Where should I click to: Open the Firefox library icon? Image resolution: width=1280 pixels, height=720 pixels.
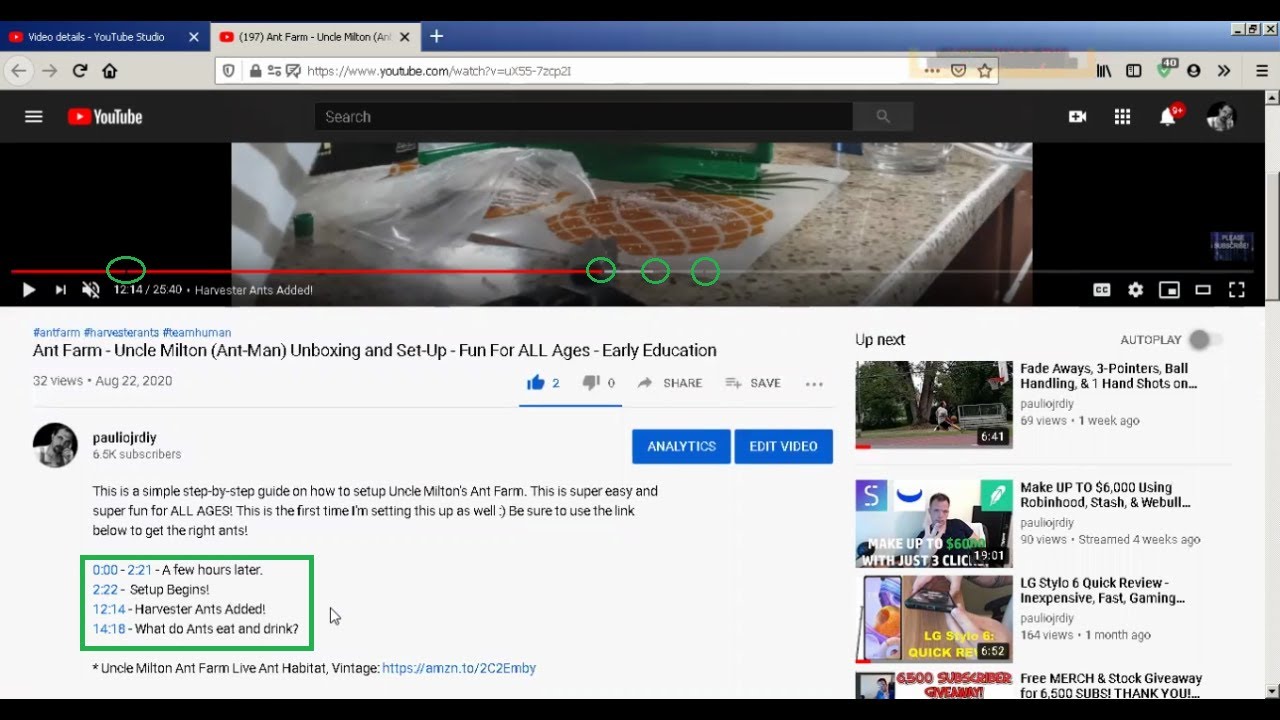coord(1104,71)
